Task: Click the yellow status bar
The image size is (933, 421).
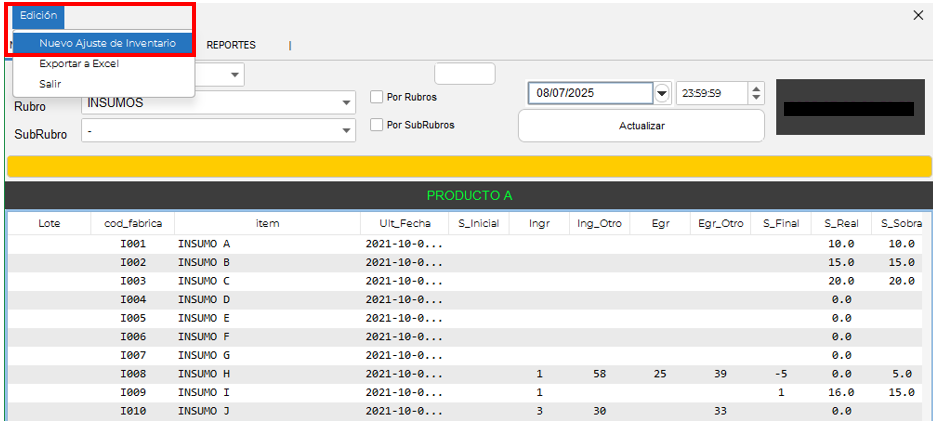Action: (468, 167)
